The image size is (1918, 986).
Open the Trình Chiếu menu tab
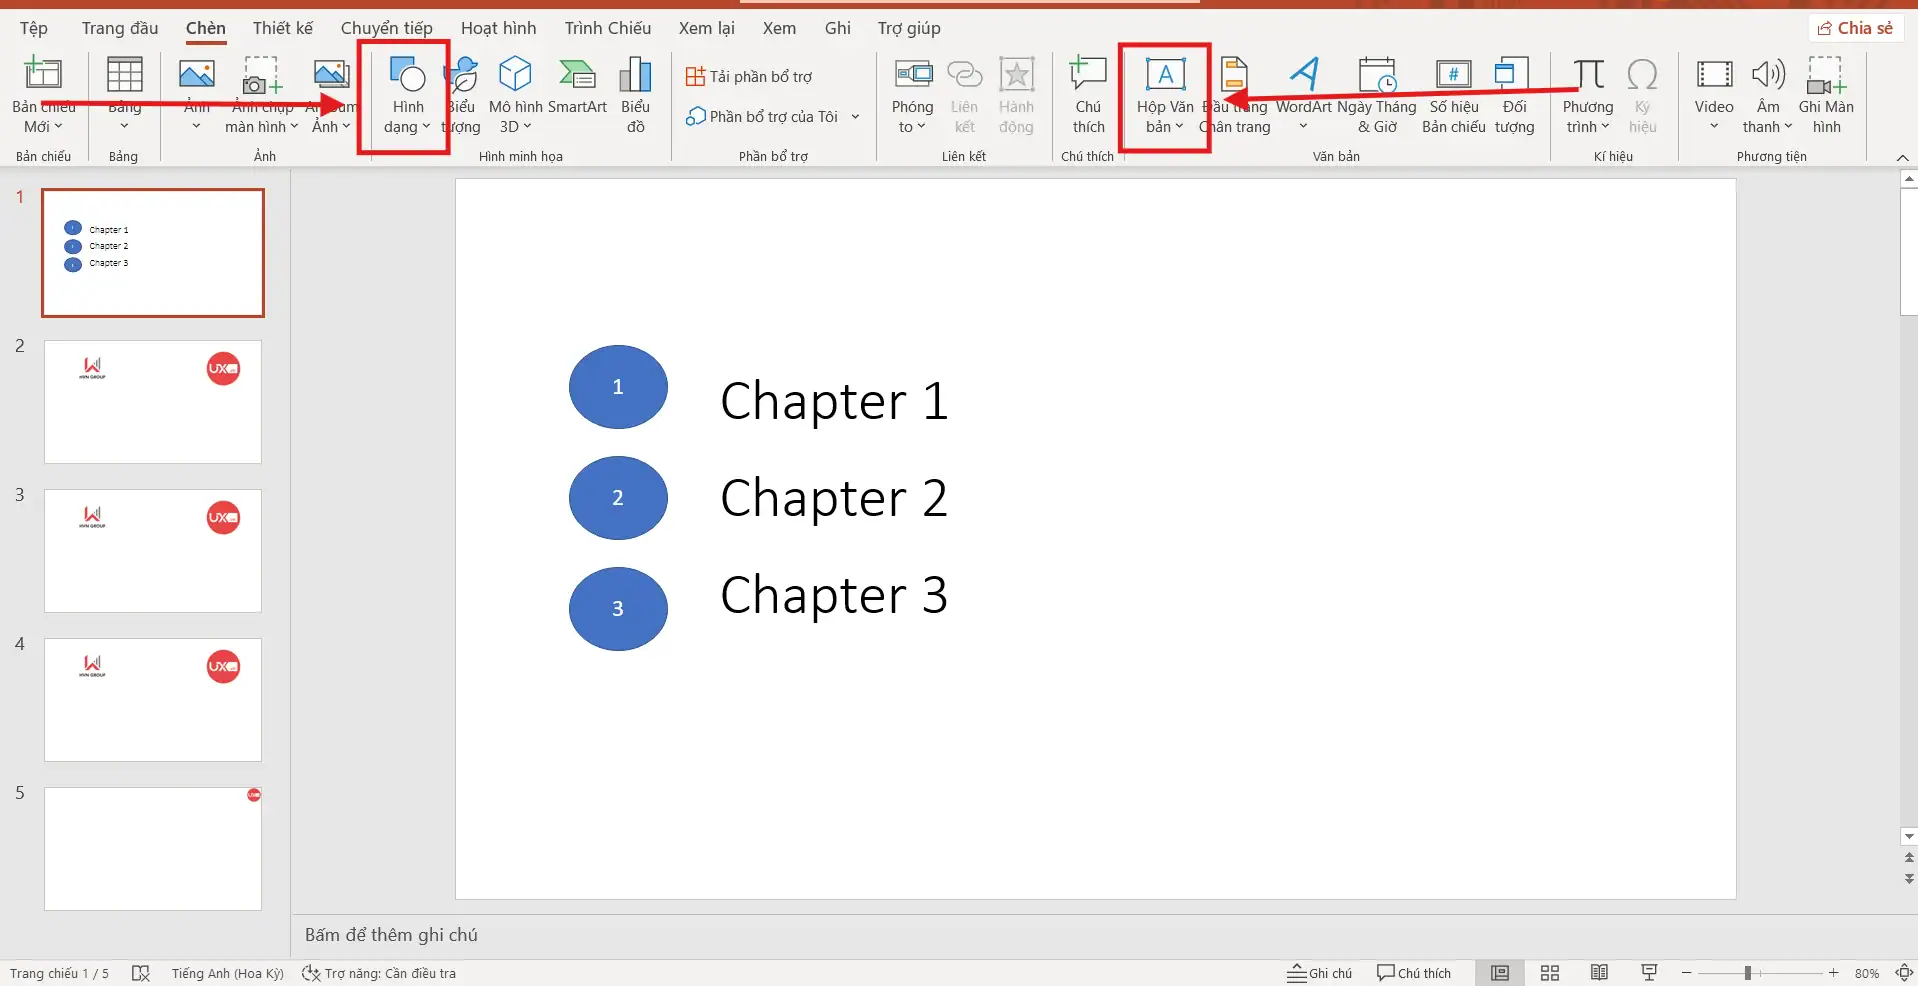point(607,27)
